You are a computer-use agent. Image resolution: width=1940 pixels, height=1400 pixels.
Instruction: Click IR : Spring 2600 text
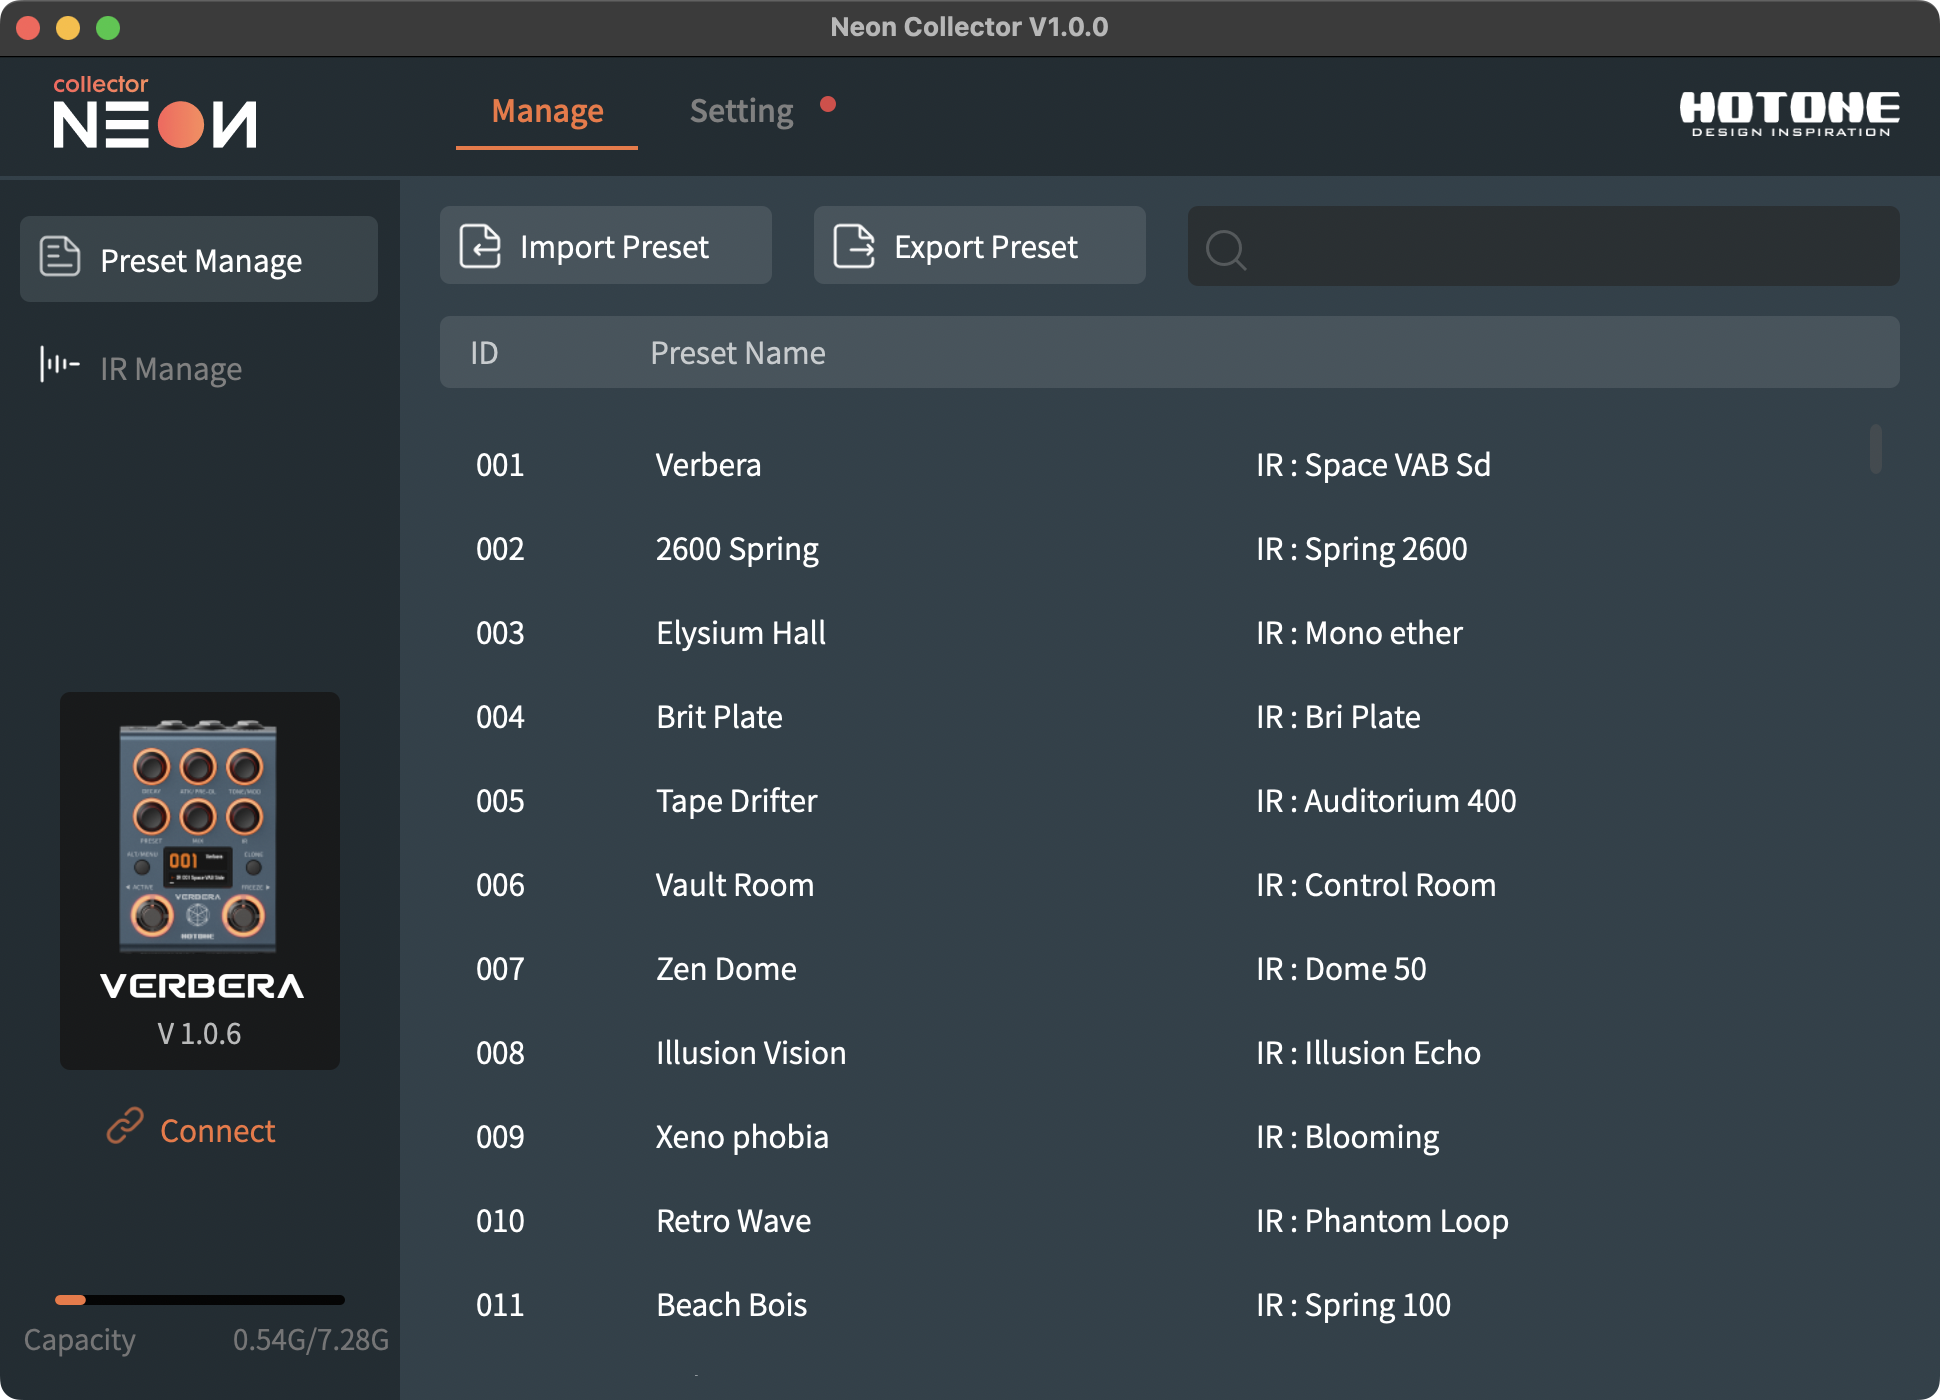[x=1361, y=549]
